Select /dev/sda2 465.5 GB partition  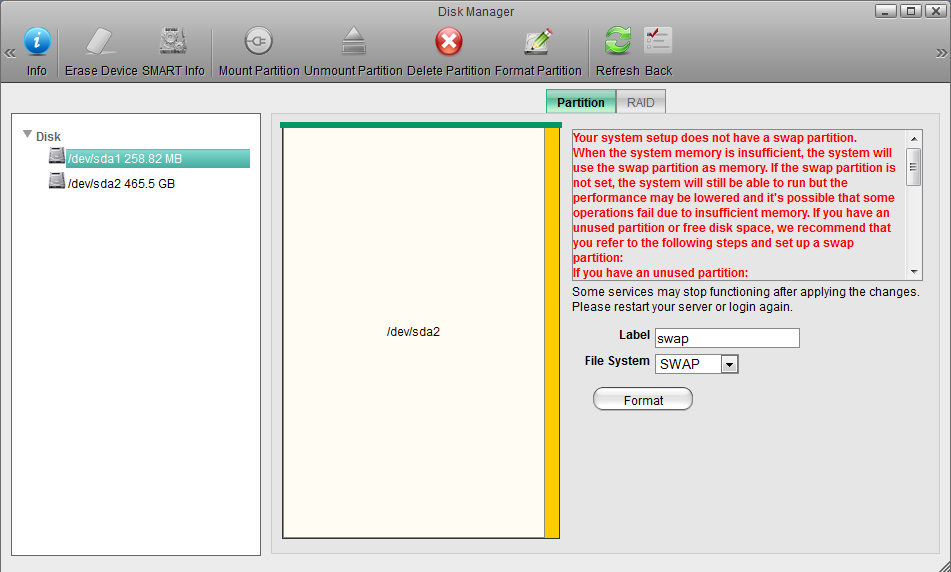[120, 184]
